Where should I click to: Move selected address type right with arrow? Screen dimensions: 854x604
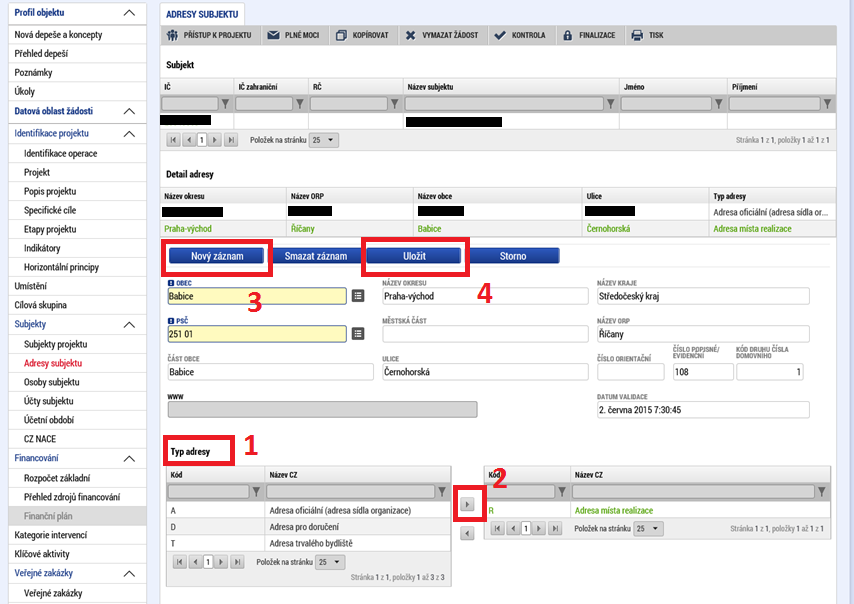coord(467,504)
